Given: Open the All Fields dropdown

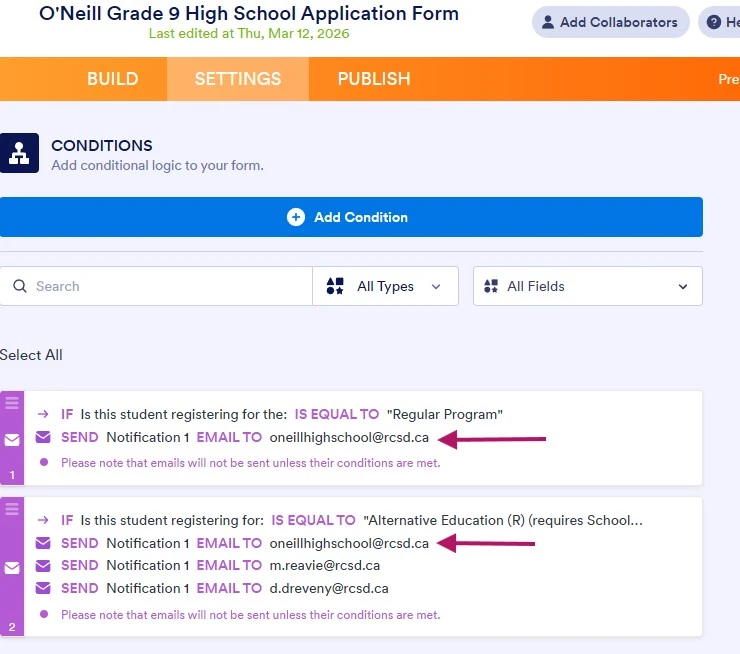Looking at the screenshot, I should coord(588,286).
